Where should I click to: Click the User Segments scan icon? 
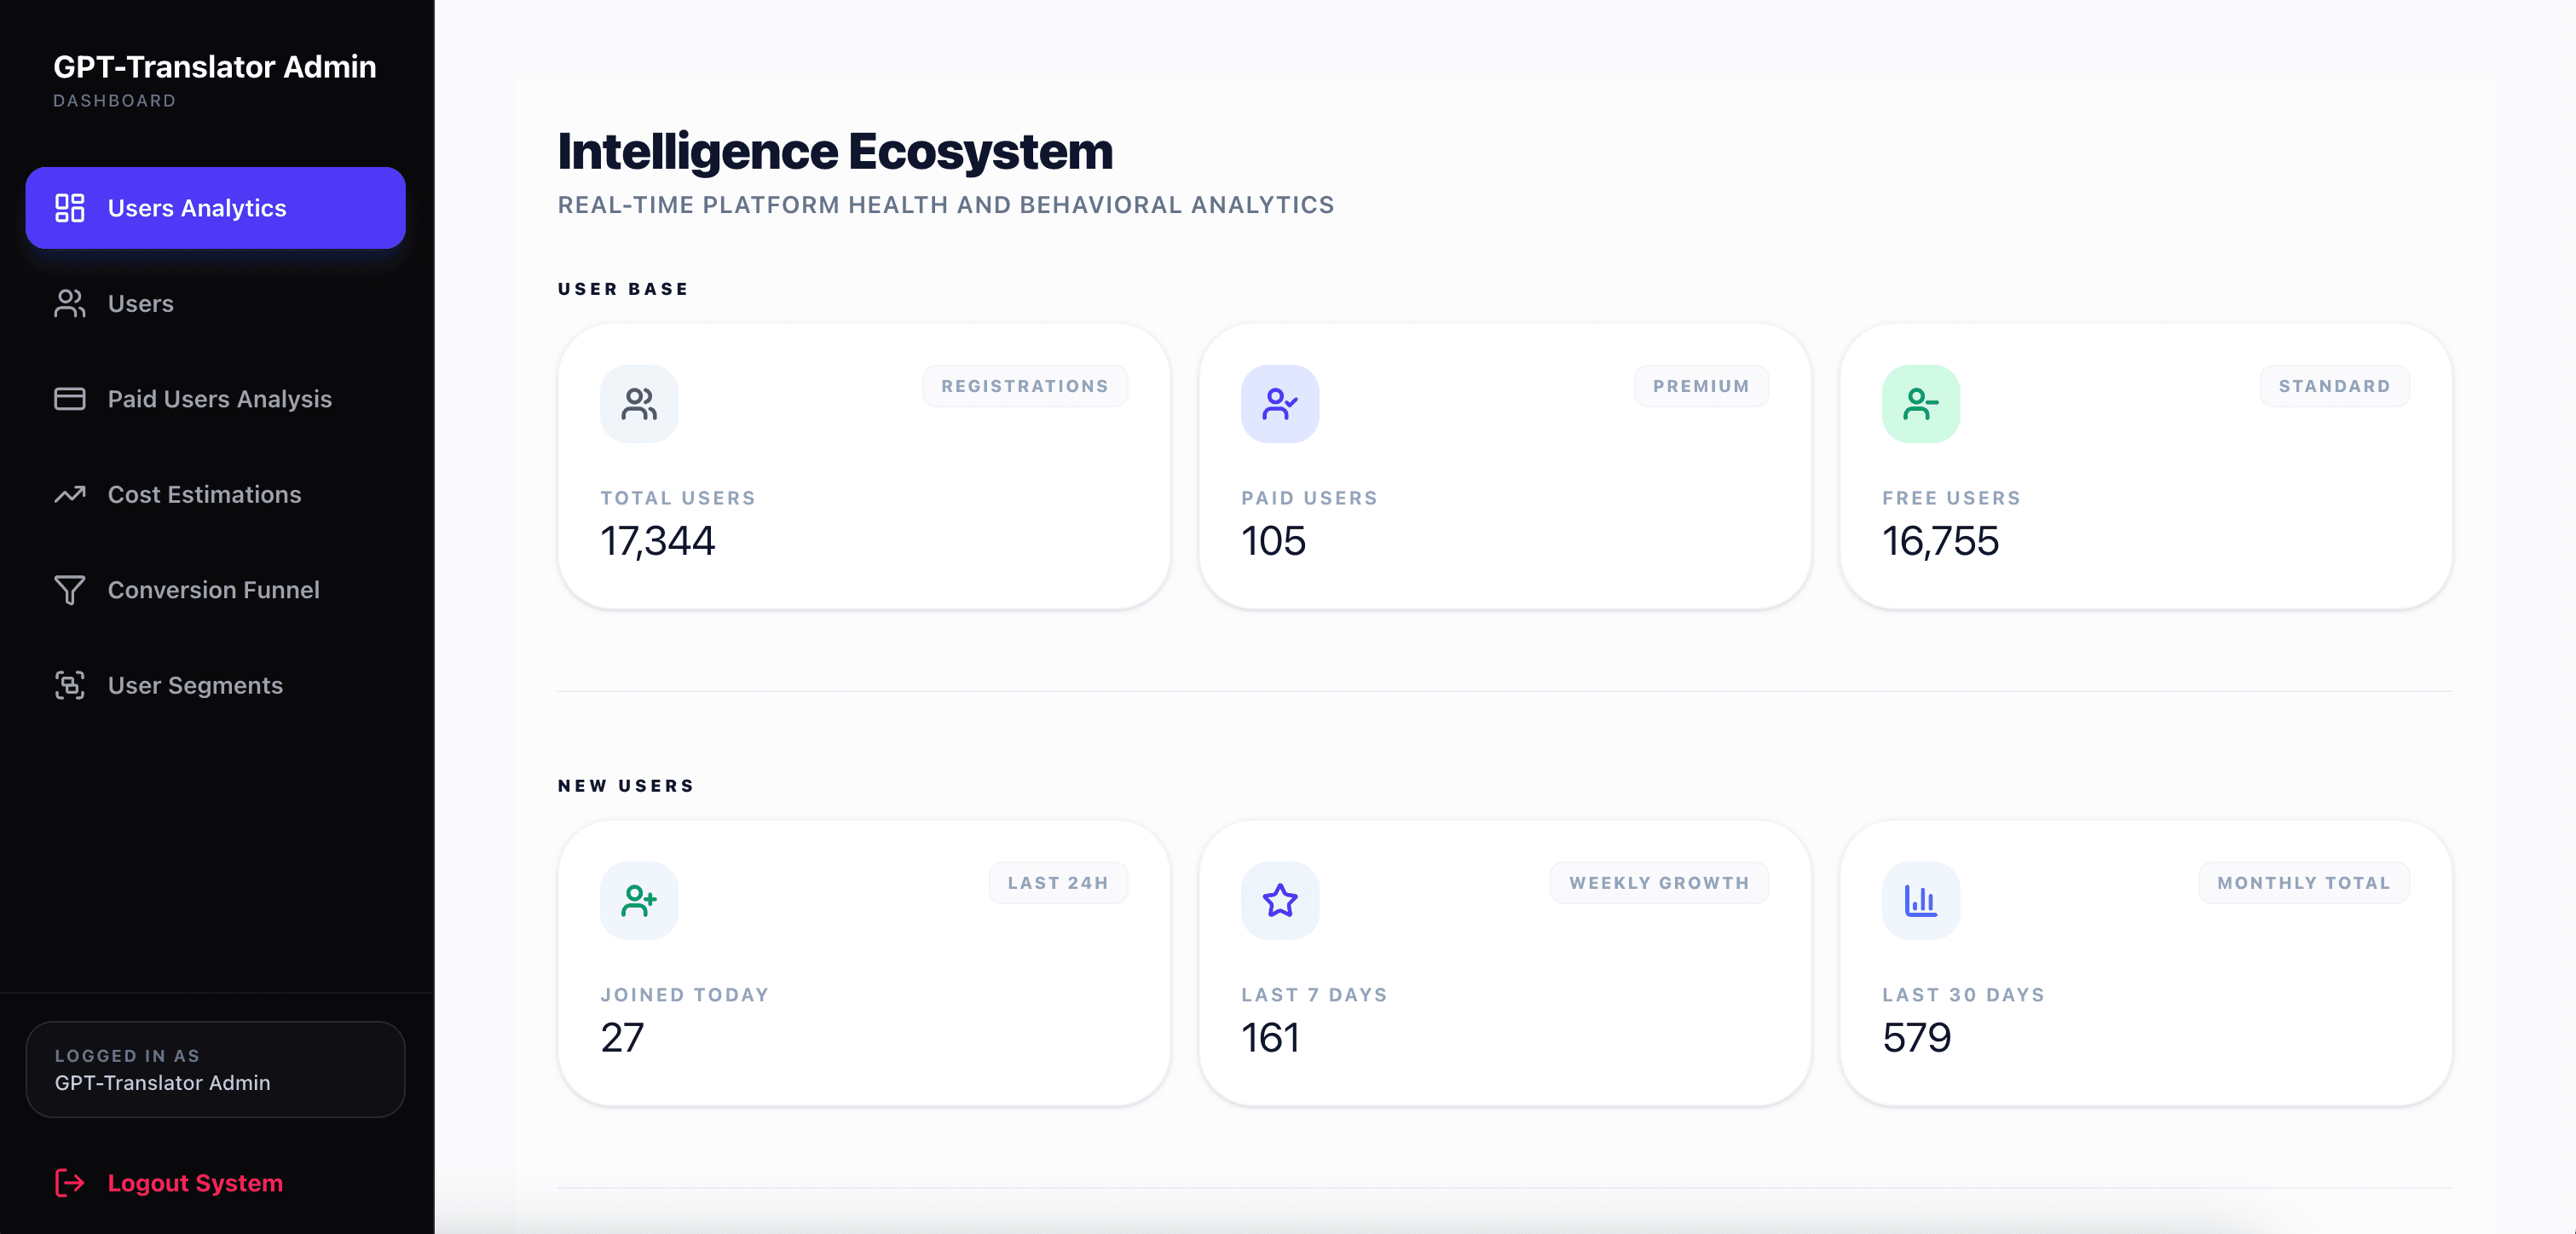pyautogui.click(x=69, y=685)
